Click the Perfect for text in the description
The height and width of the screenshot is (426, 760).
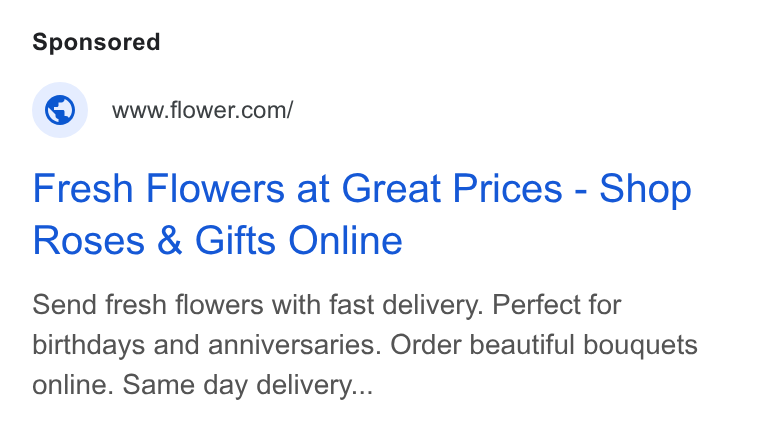[x=556, y=305]
